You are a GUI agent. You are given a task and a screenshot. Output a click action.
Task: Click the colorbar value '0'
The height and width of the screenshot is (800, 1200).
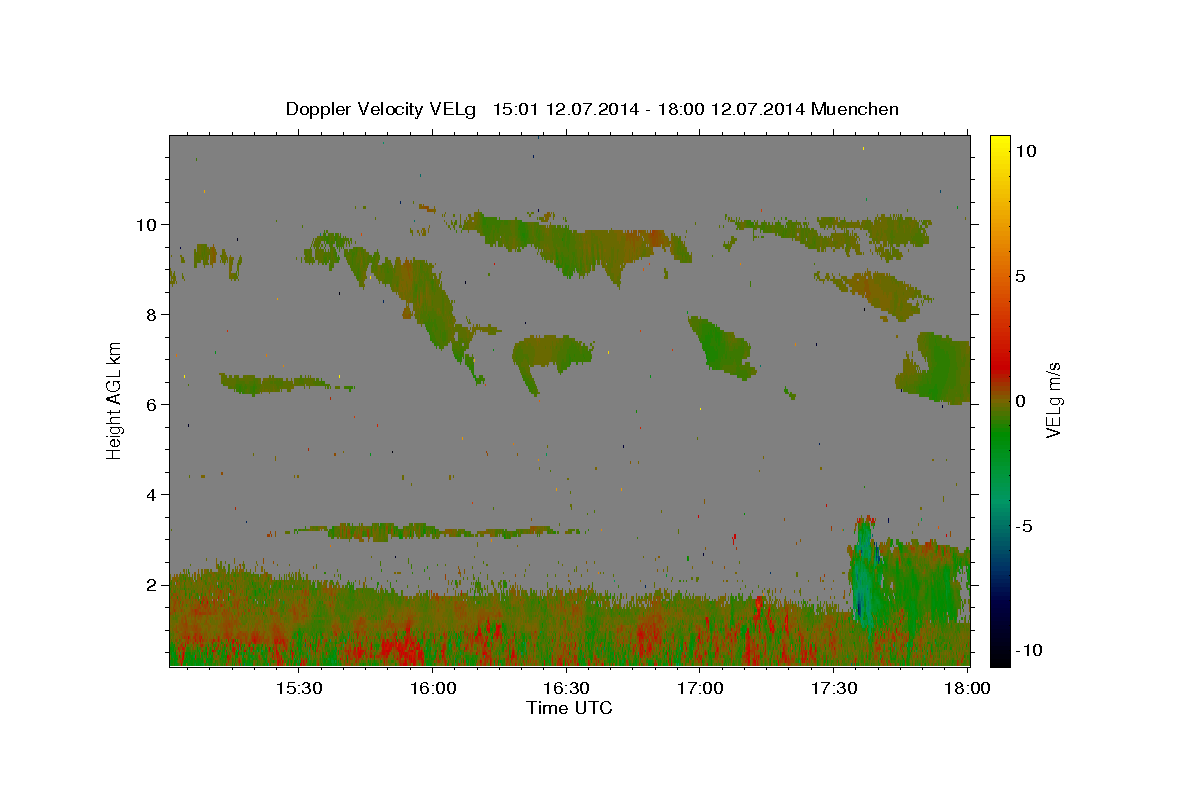point(1020,401)
